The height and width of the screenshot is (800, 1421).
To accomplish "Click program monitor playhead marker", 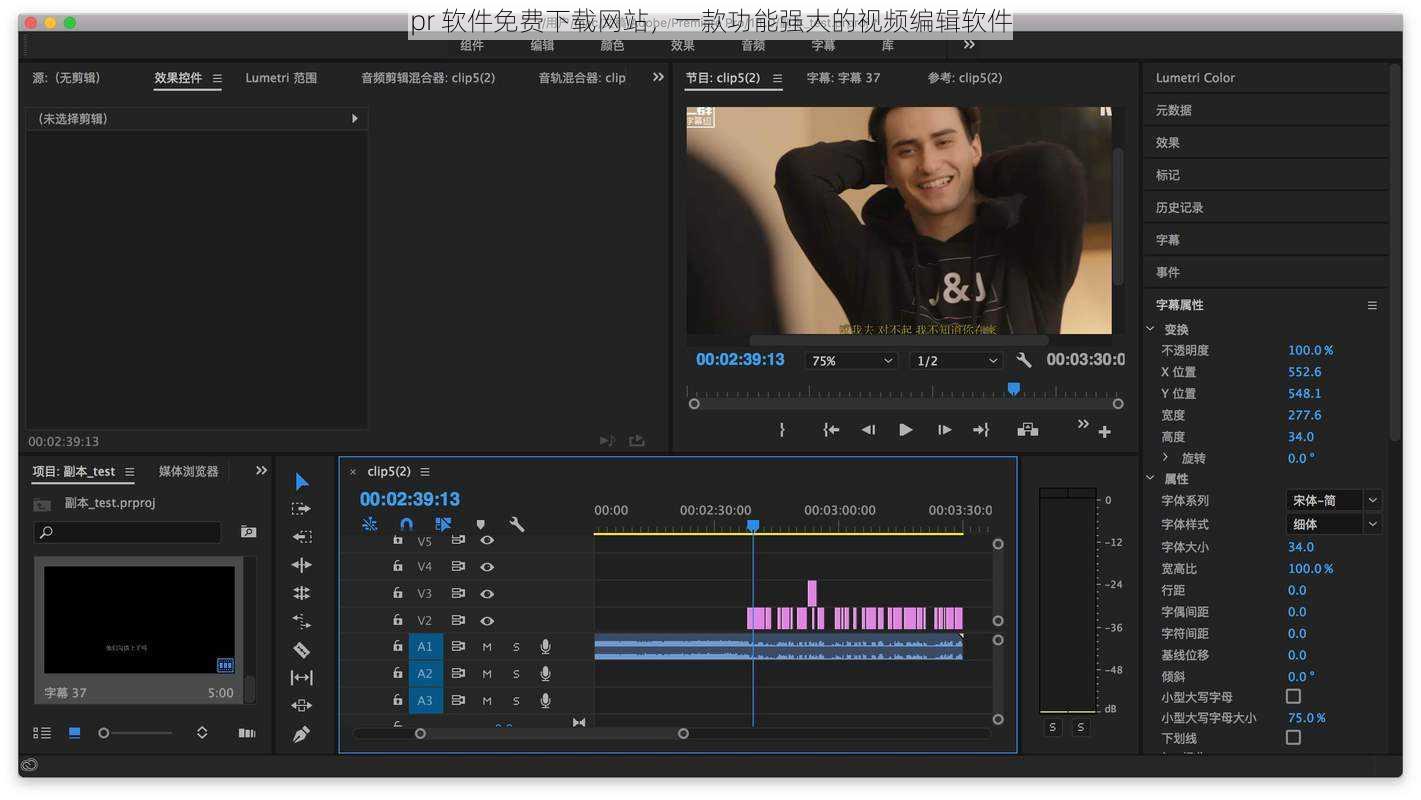I will tap(1013, 388).
